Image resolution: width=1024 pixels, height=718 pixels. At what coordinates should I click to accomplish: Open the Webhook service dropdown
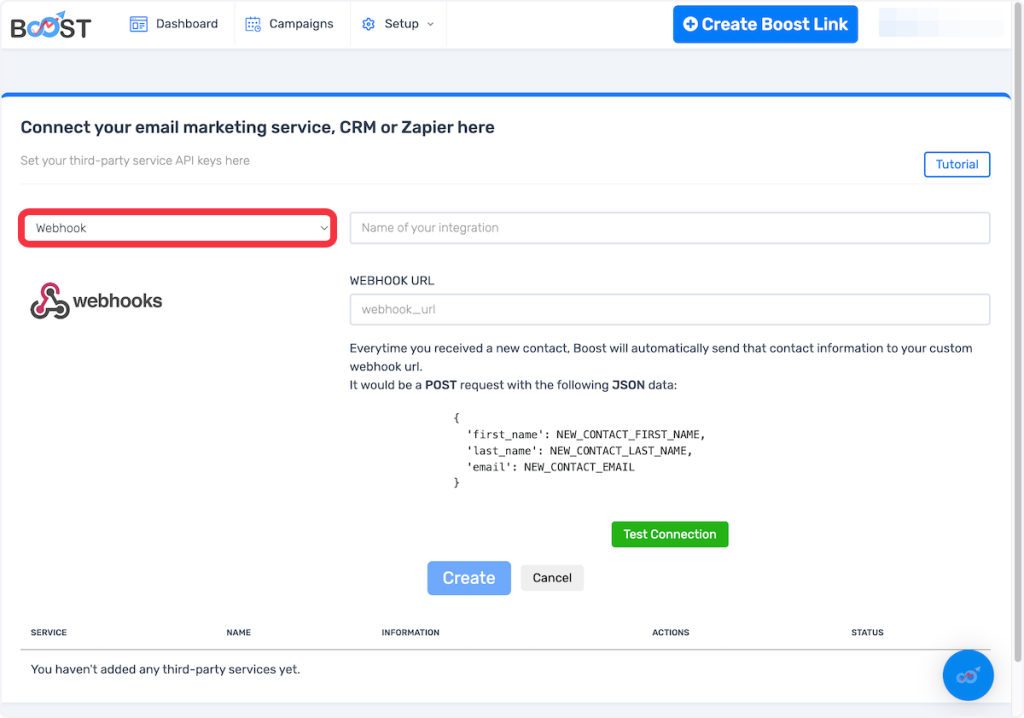click(x=177, y=228)
